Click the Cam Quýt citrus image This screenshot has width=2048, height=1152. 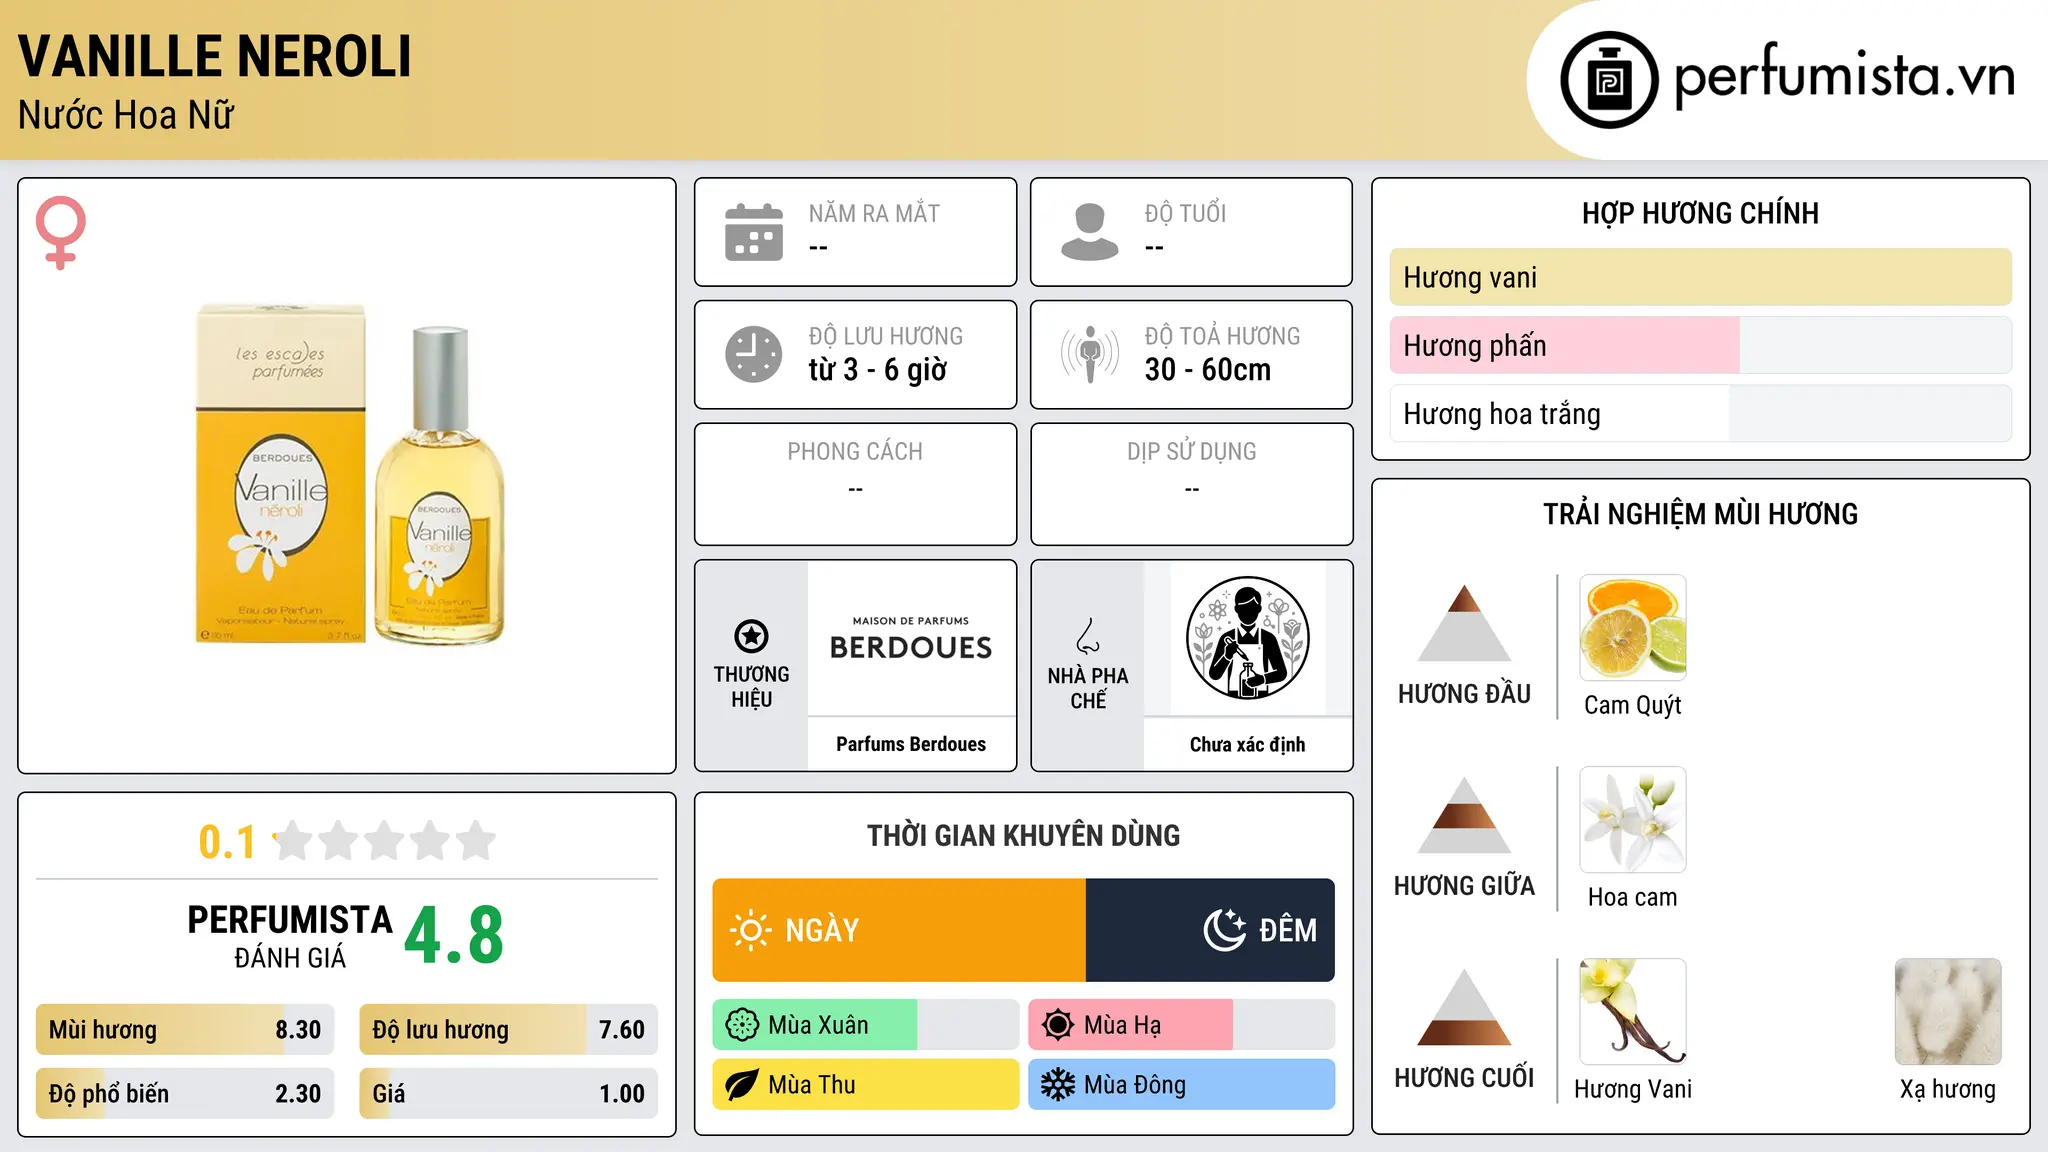(x=1633, y=628)
